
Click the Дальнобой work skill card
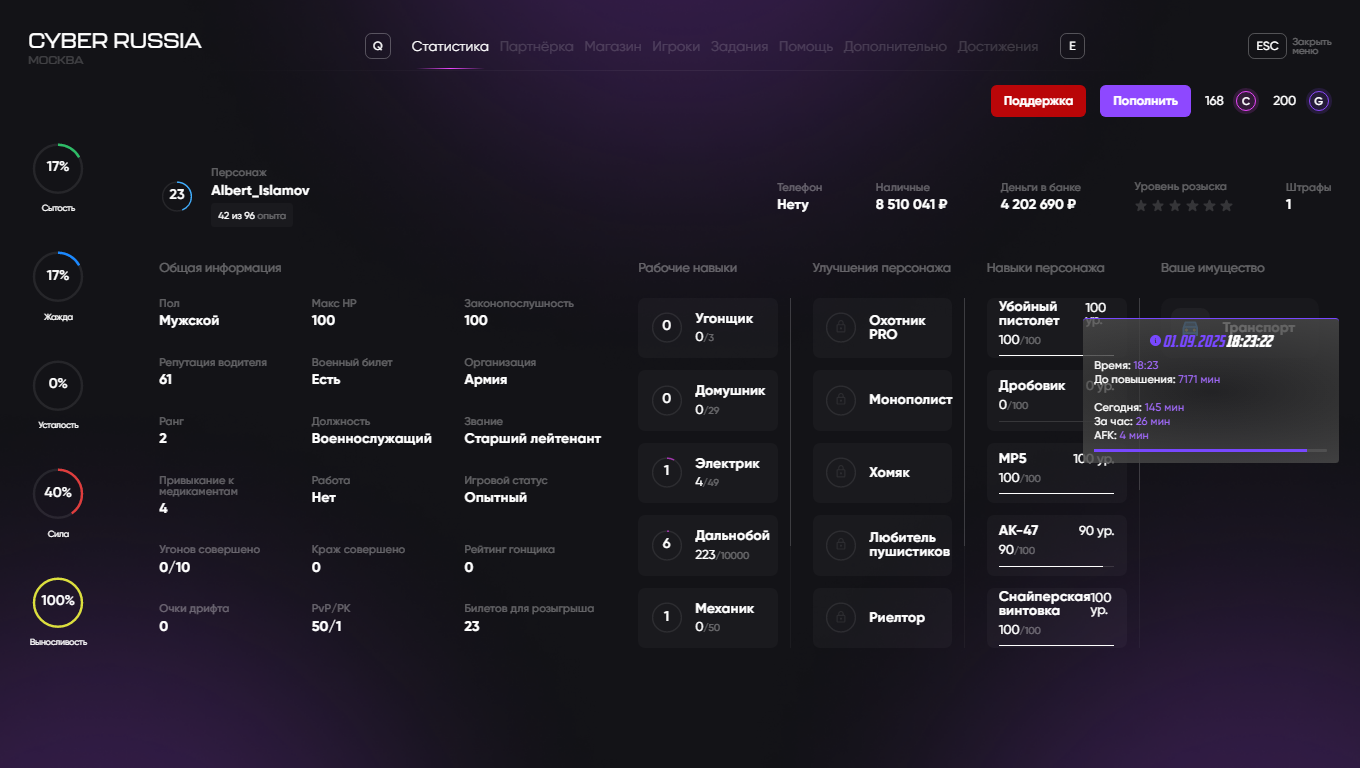(708, 545)
